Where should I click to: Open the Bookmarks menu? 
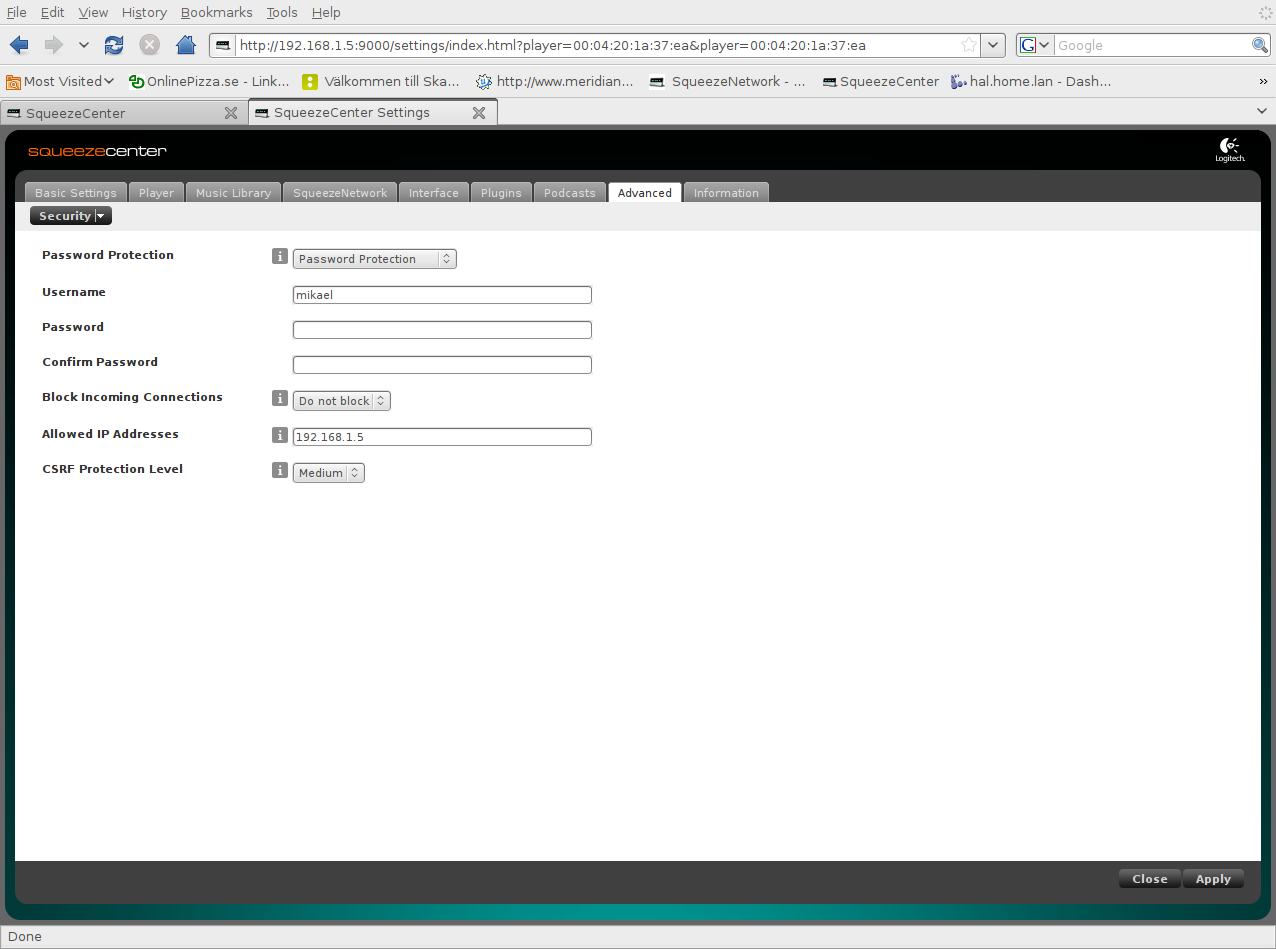[x=216, y=12]
